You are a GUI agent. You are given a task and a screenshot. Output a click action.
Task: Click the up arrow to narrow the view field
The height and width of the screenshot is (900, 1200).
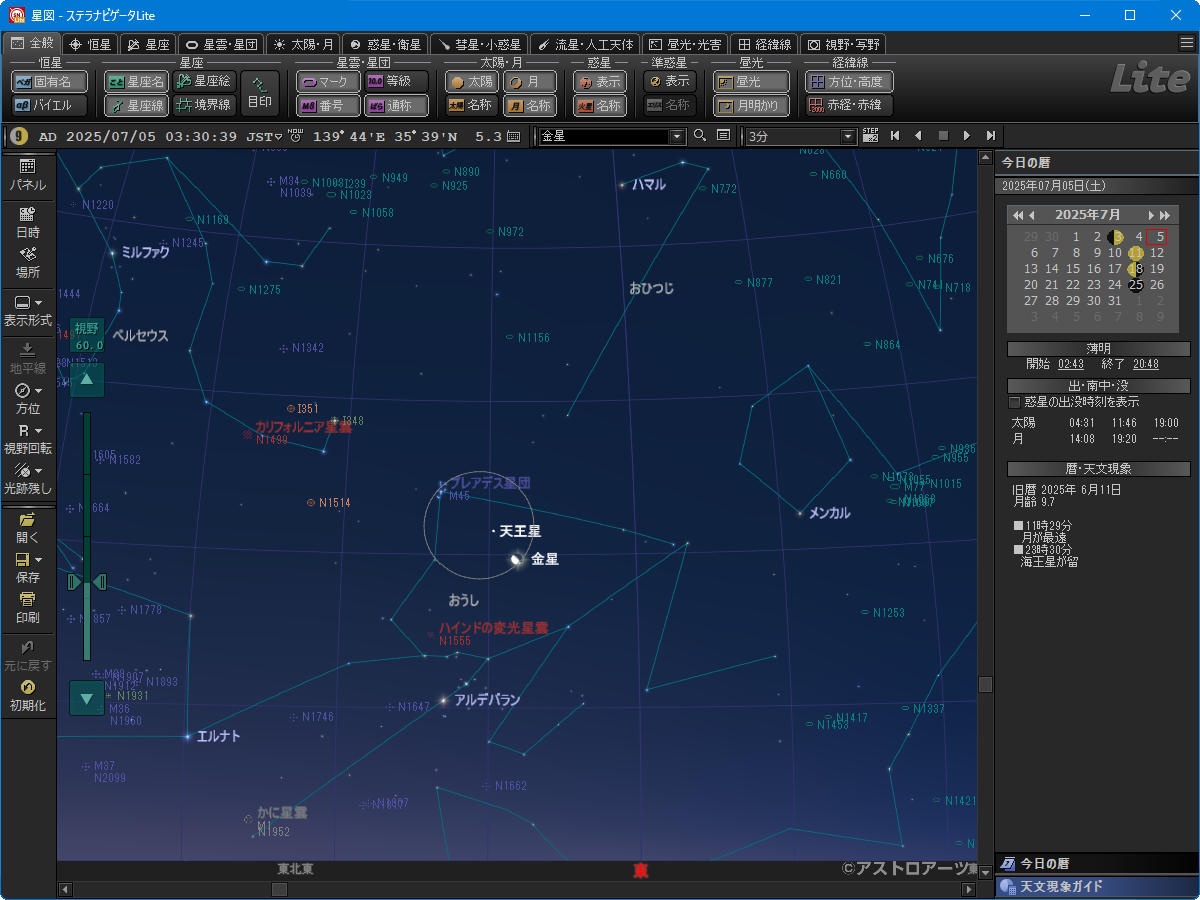coord(87,379)
